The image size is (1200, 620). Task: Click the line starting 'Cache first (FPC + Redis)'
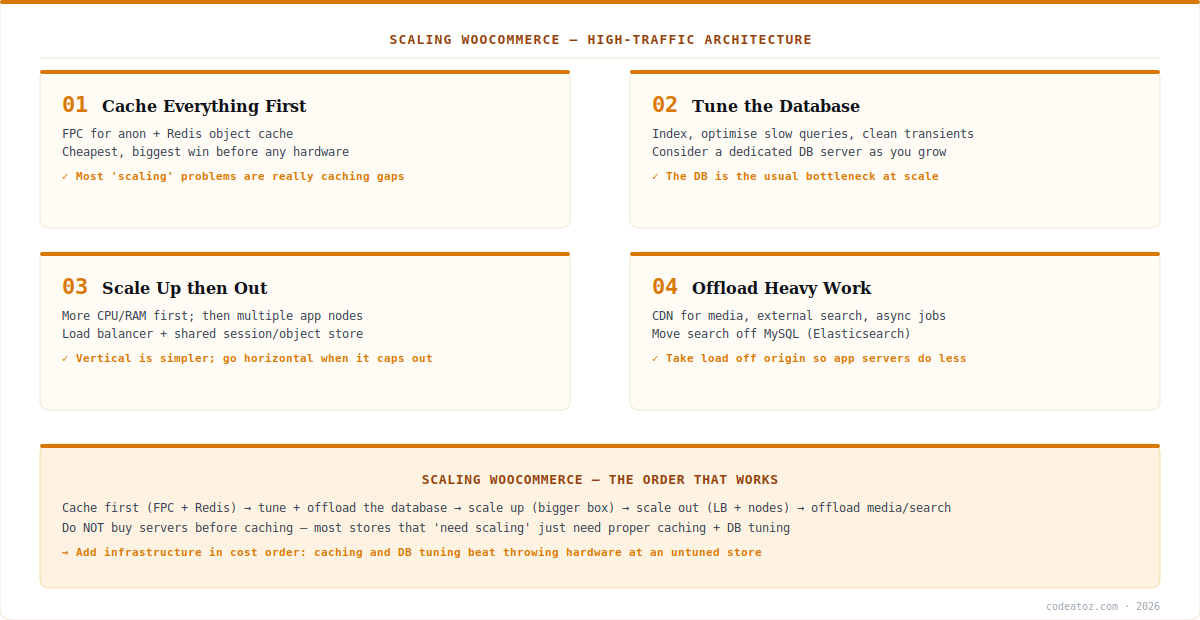(506, 508)
